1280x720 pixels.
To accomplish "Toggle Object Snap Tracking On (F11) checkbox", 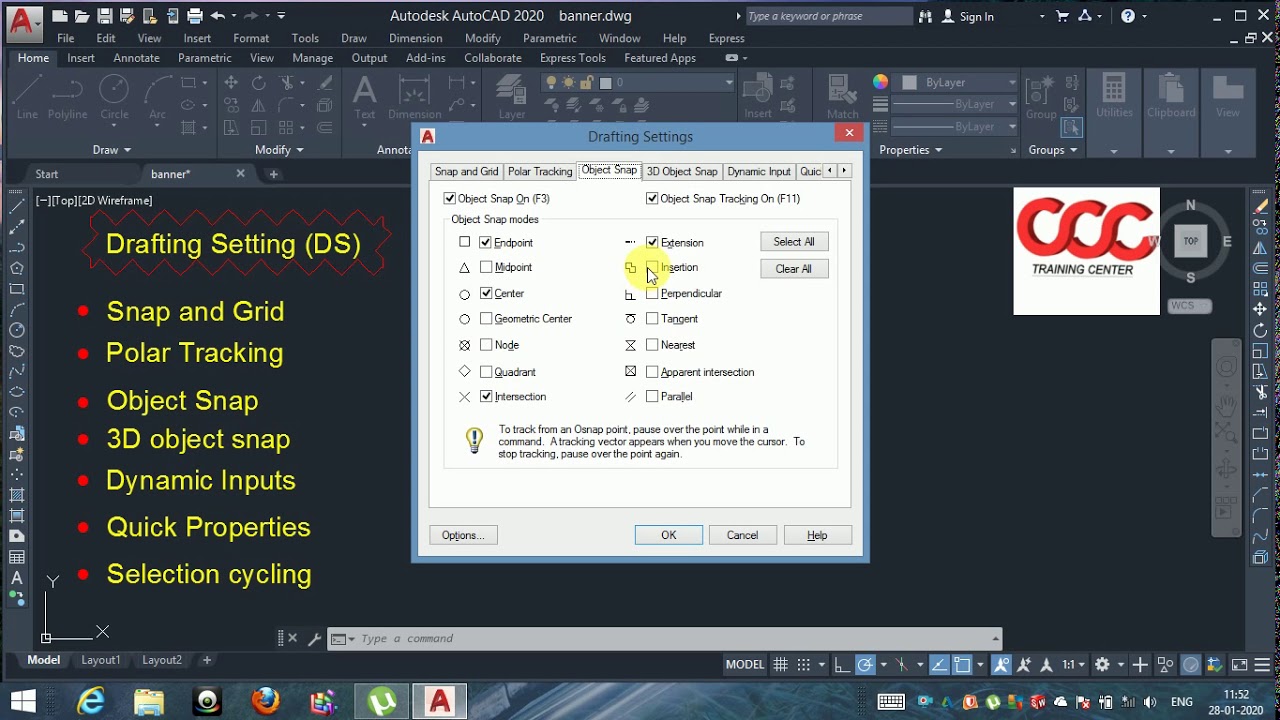I will pyautogui.click(x=652, y=198).
